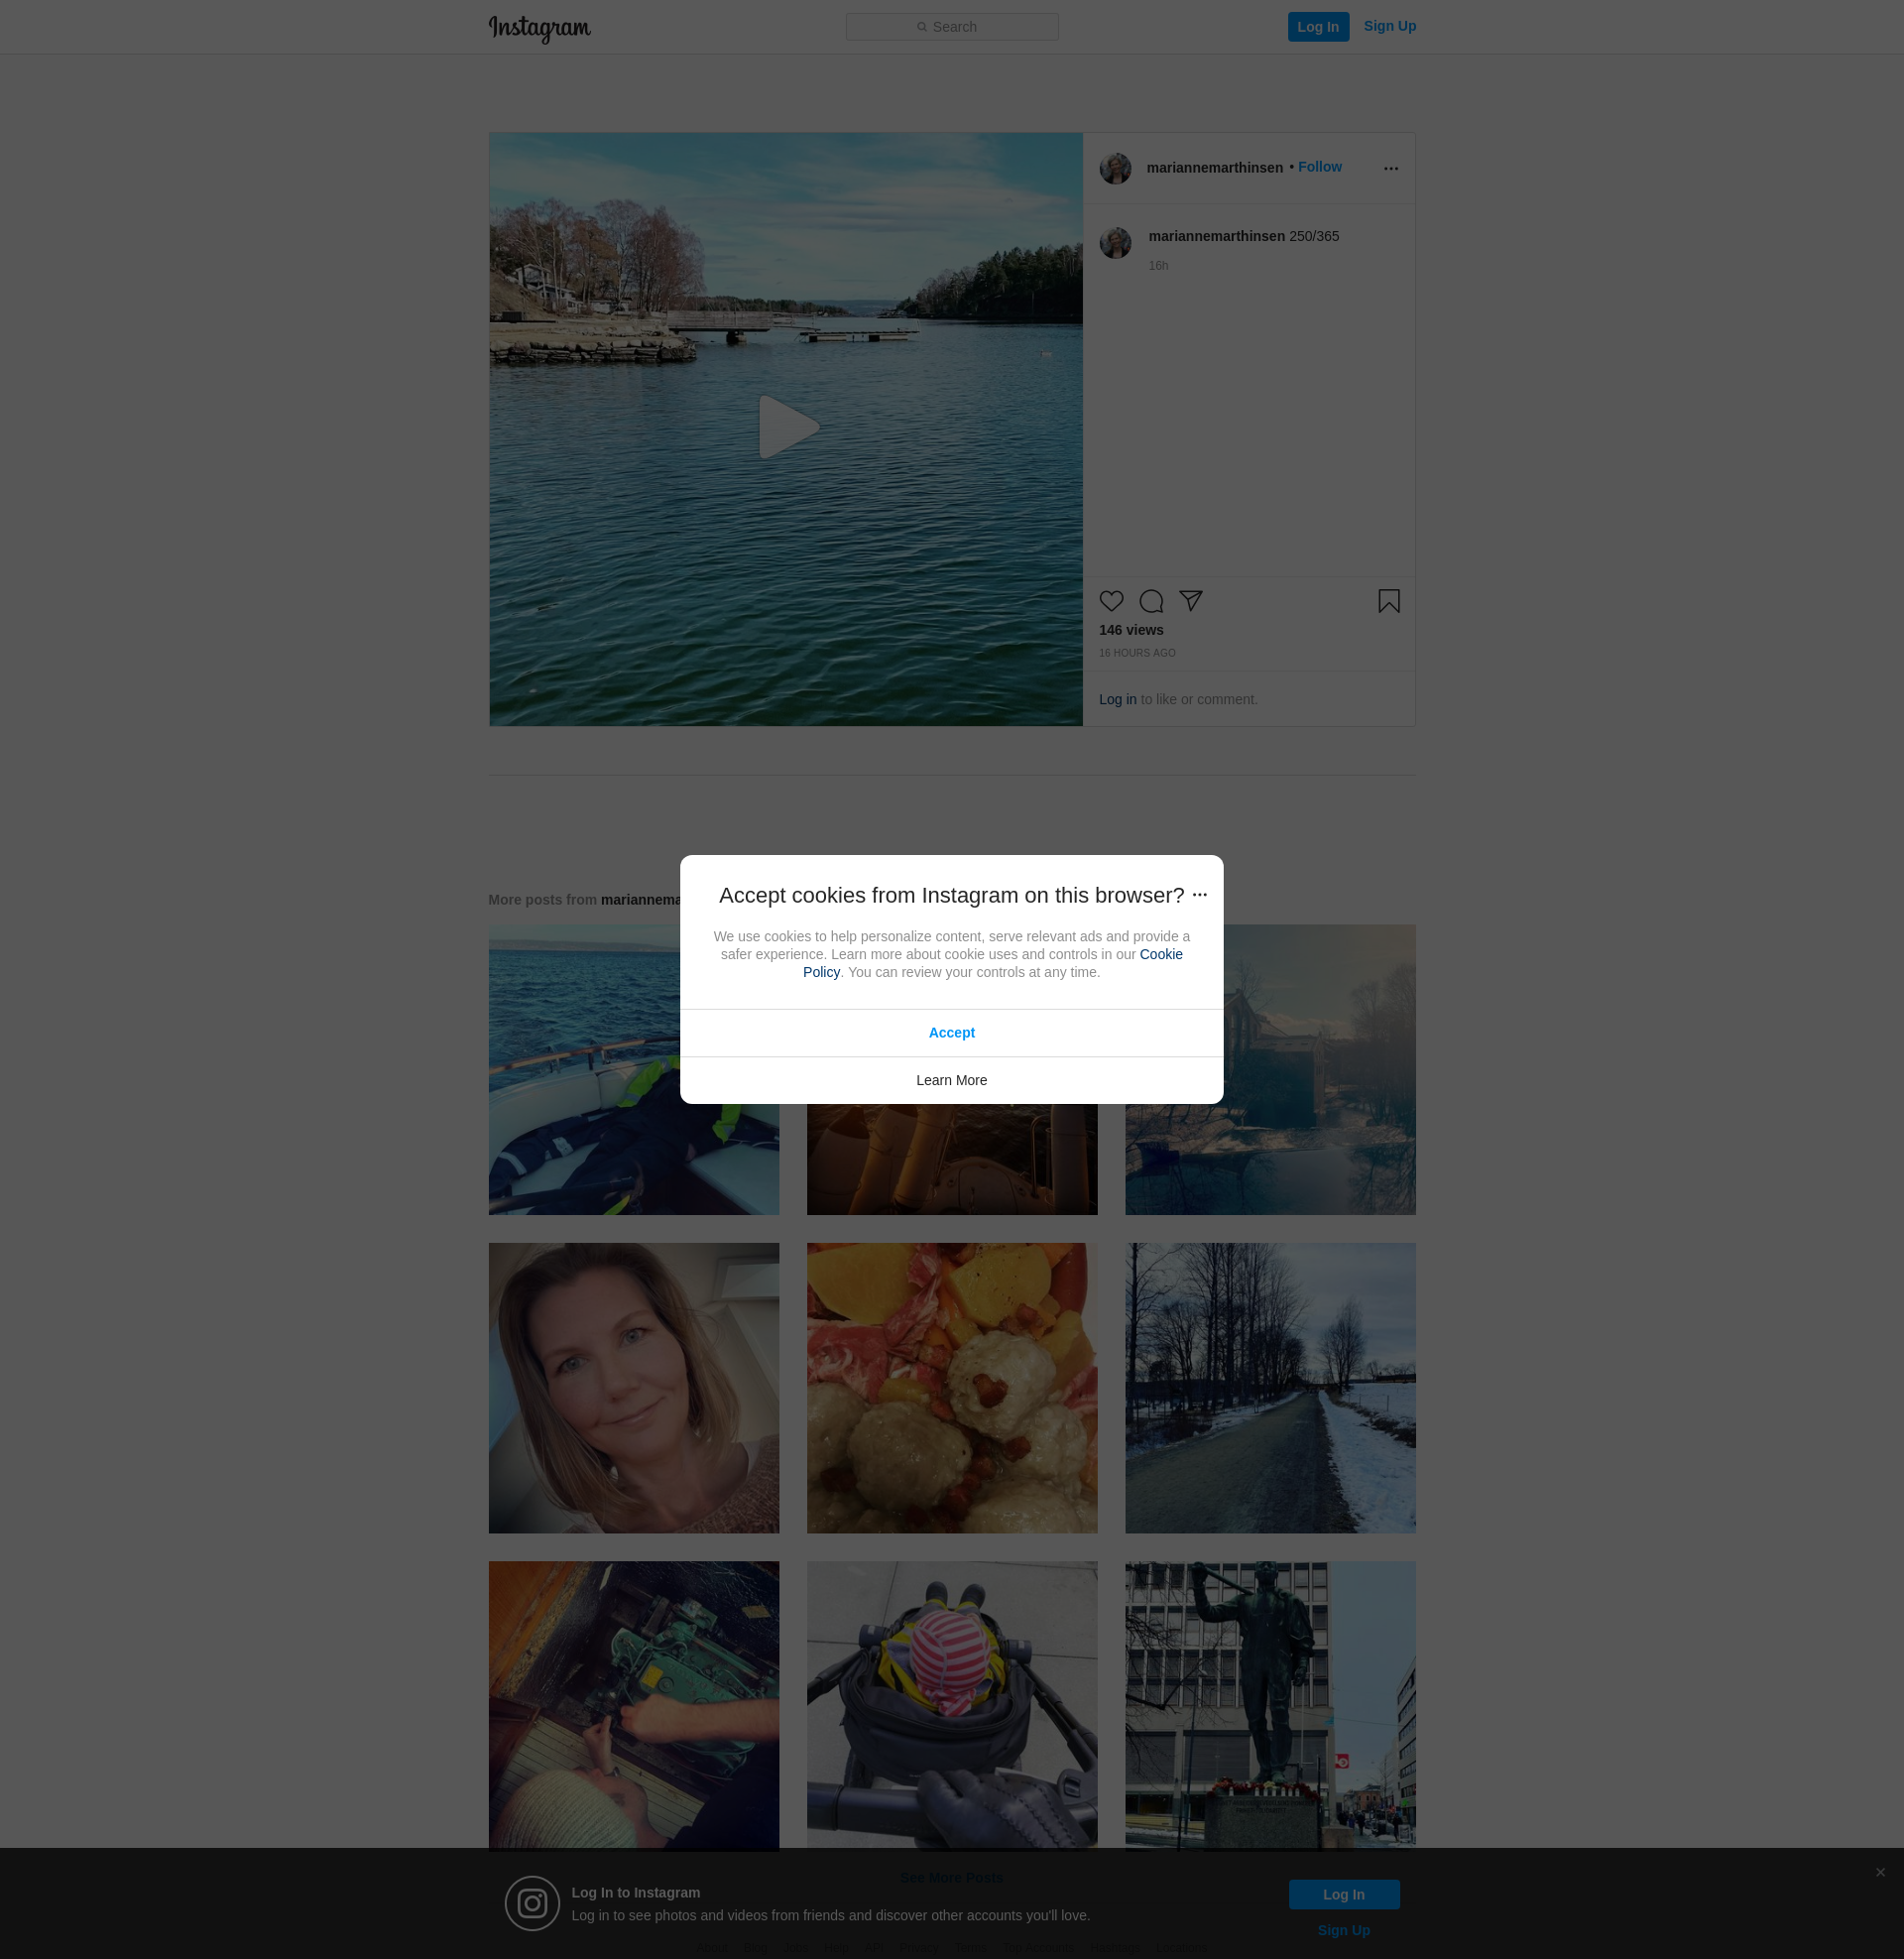The image size is (1904, 1959).
Task: Click the Instagram camera icon in bottom banner
Action: 532,1903
